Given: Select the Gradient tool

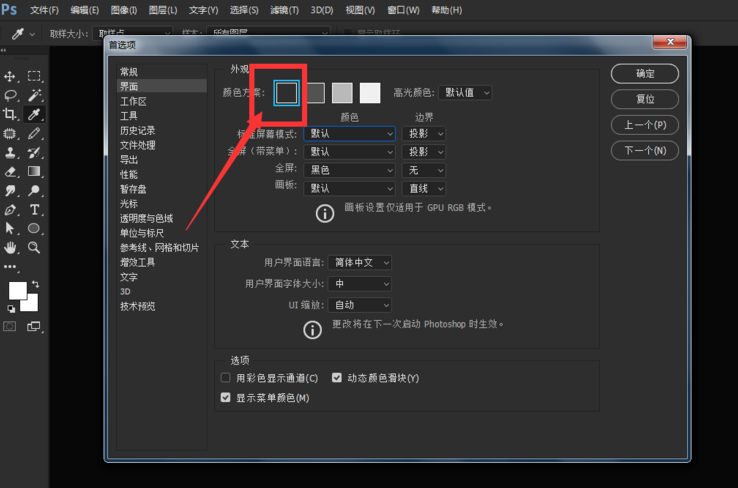Looking at the screenshot, I should [34, 171].
